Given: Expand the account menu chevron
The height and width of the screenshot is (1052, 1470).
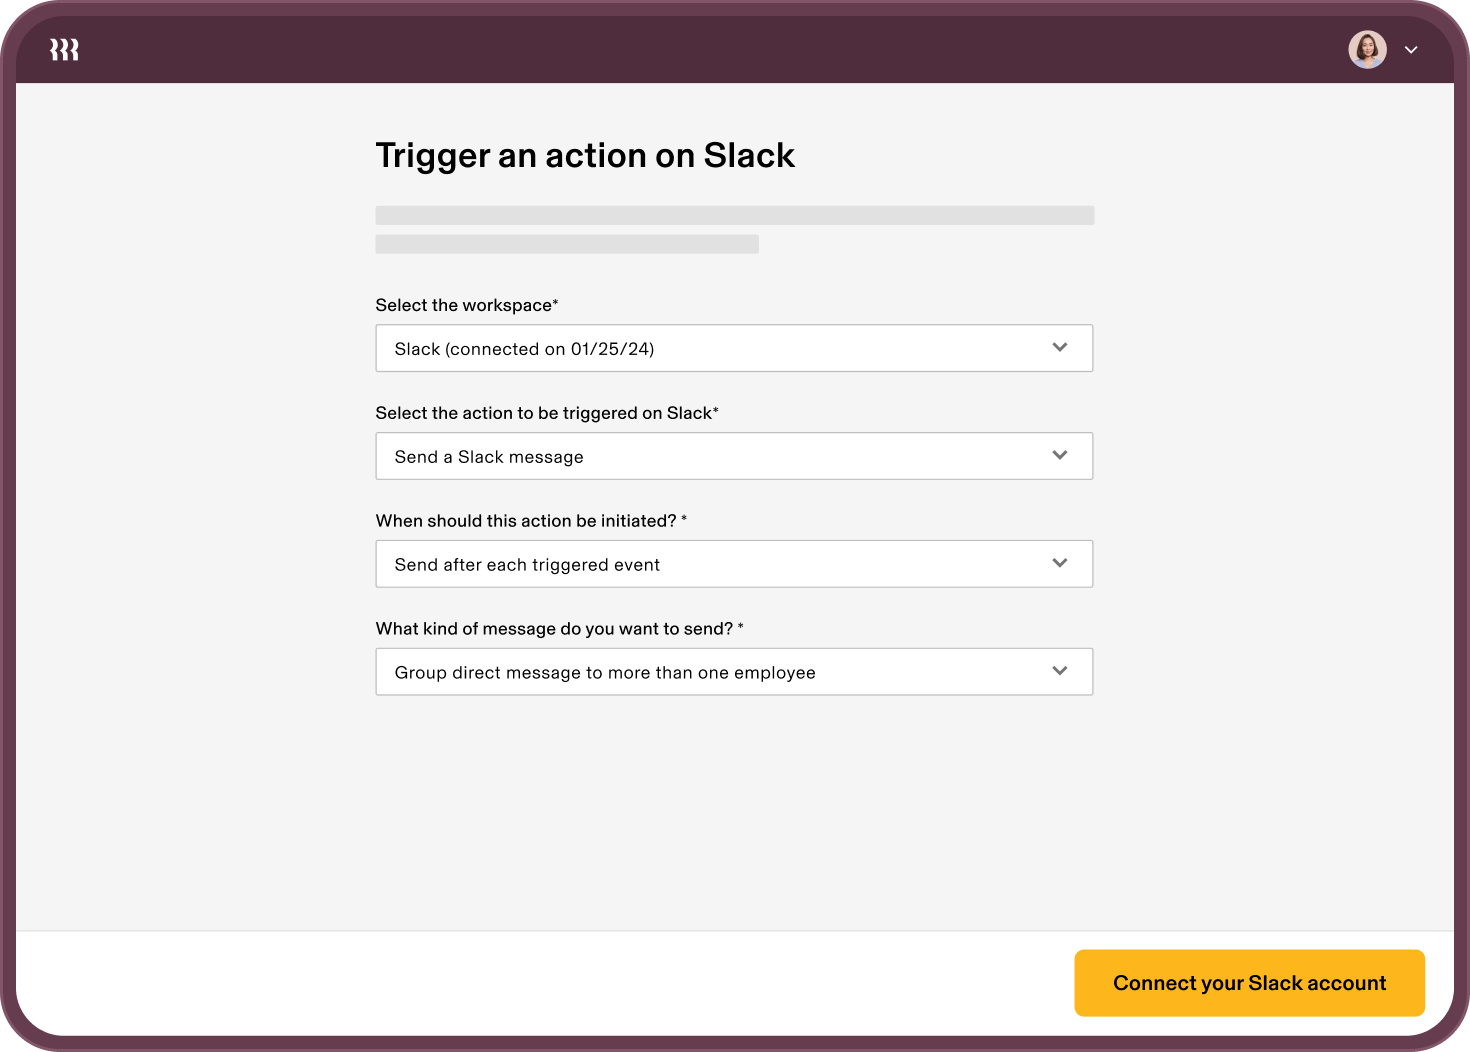Looking at the screenshot, I should [x=1411, y=49].
